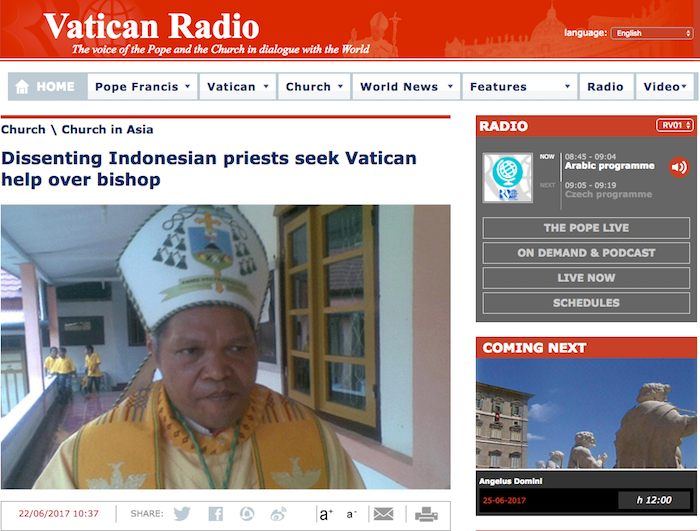The height and width of the screenshot is (531, 700).
Task: Email this article via envelope icon
Action: [x=383, y=514]
